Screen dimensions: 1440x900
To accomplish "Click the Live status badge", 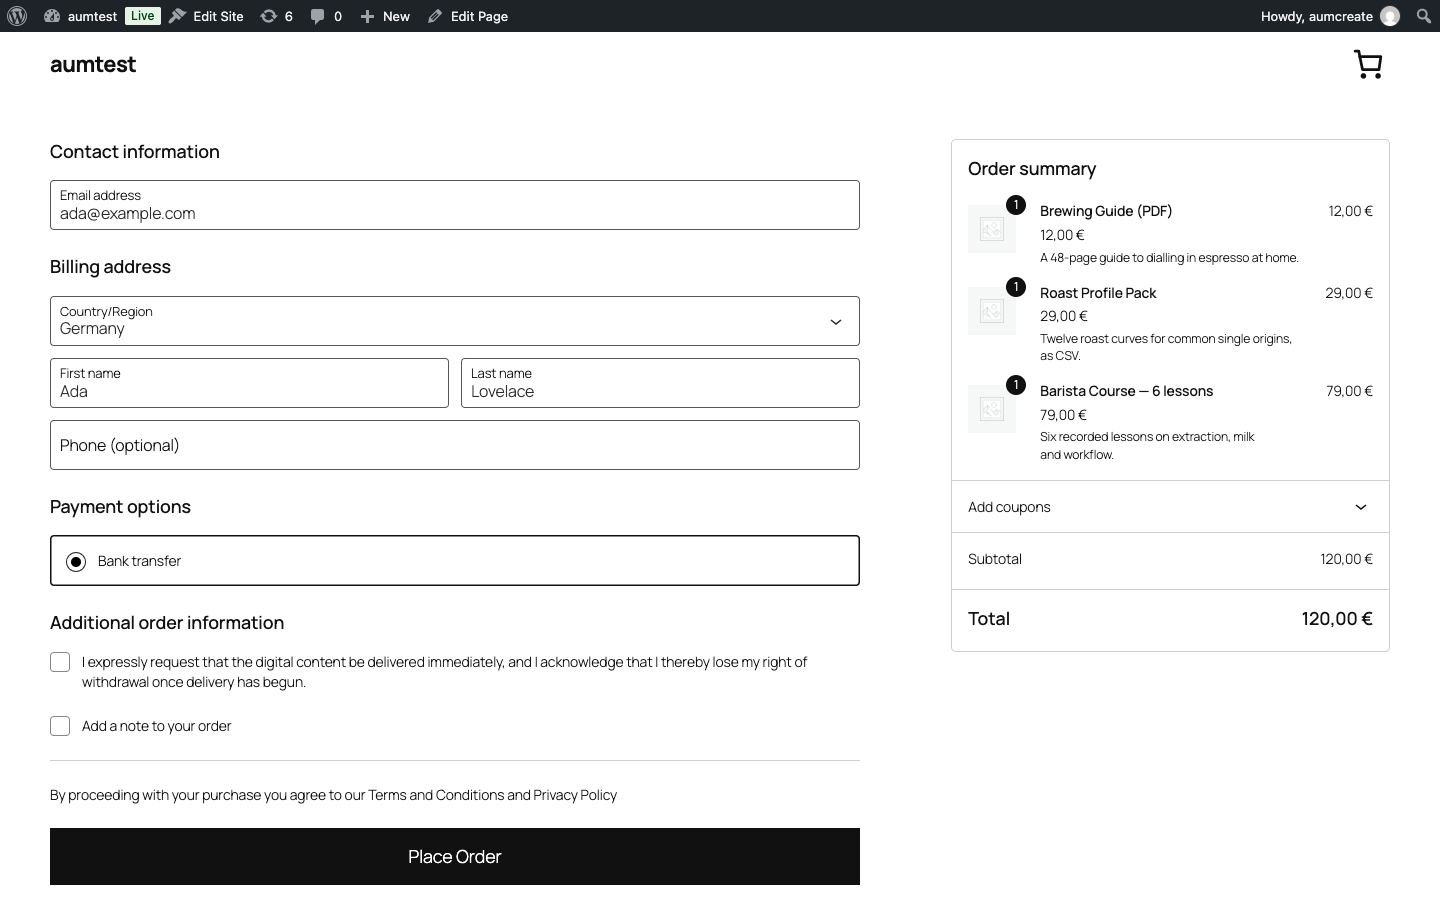I will point(143,16).
